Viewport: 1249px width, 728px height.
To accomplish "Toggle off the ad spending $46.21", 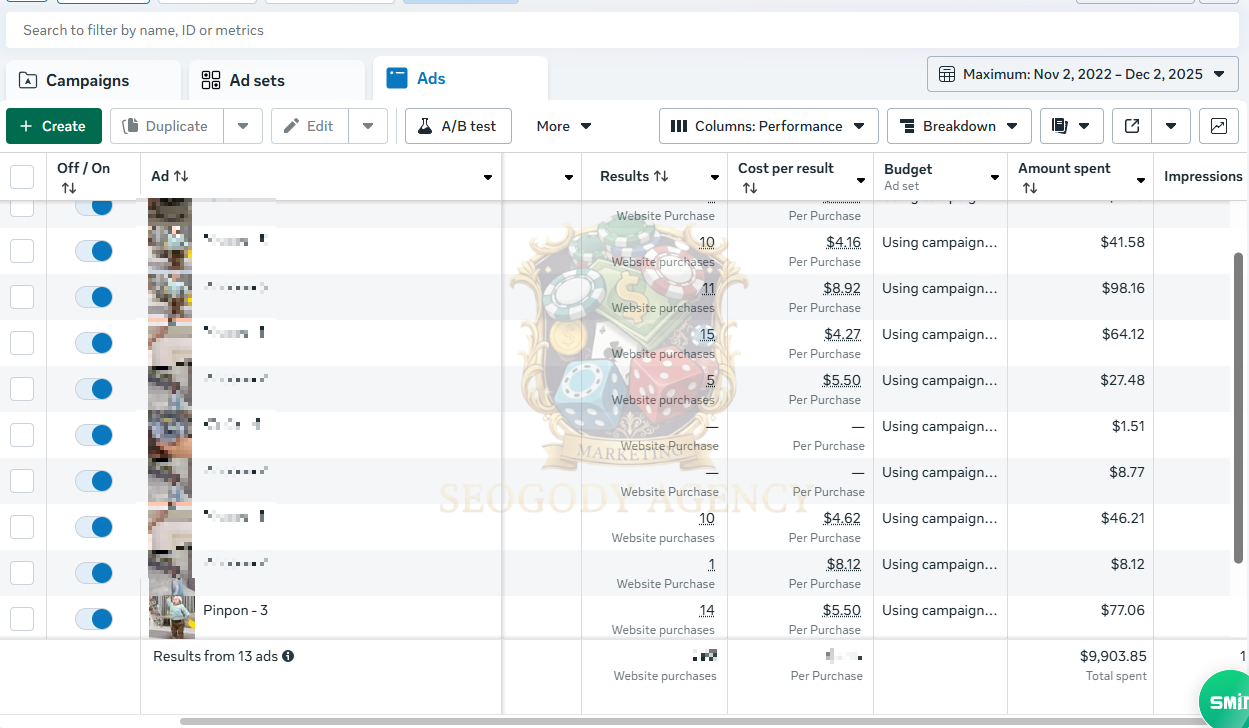I will 94,527.
